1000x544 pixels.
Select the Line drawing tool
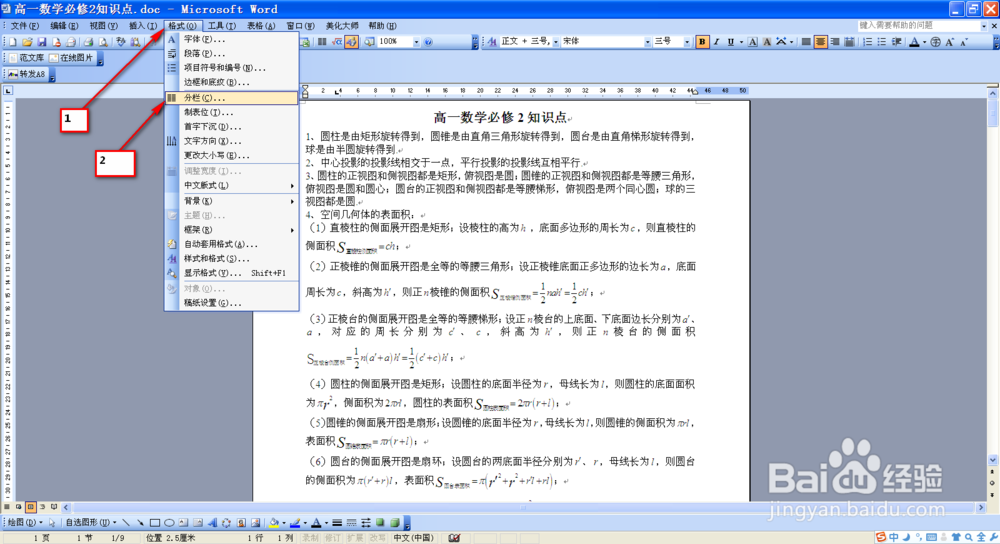(x=126, y=522)
